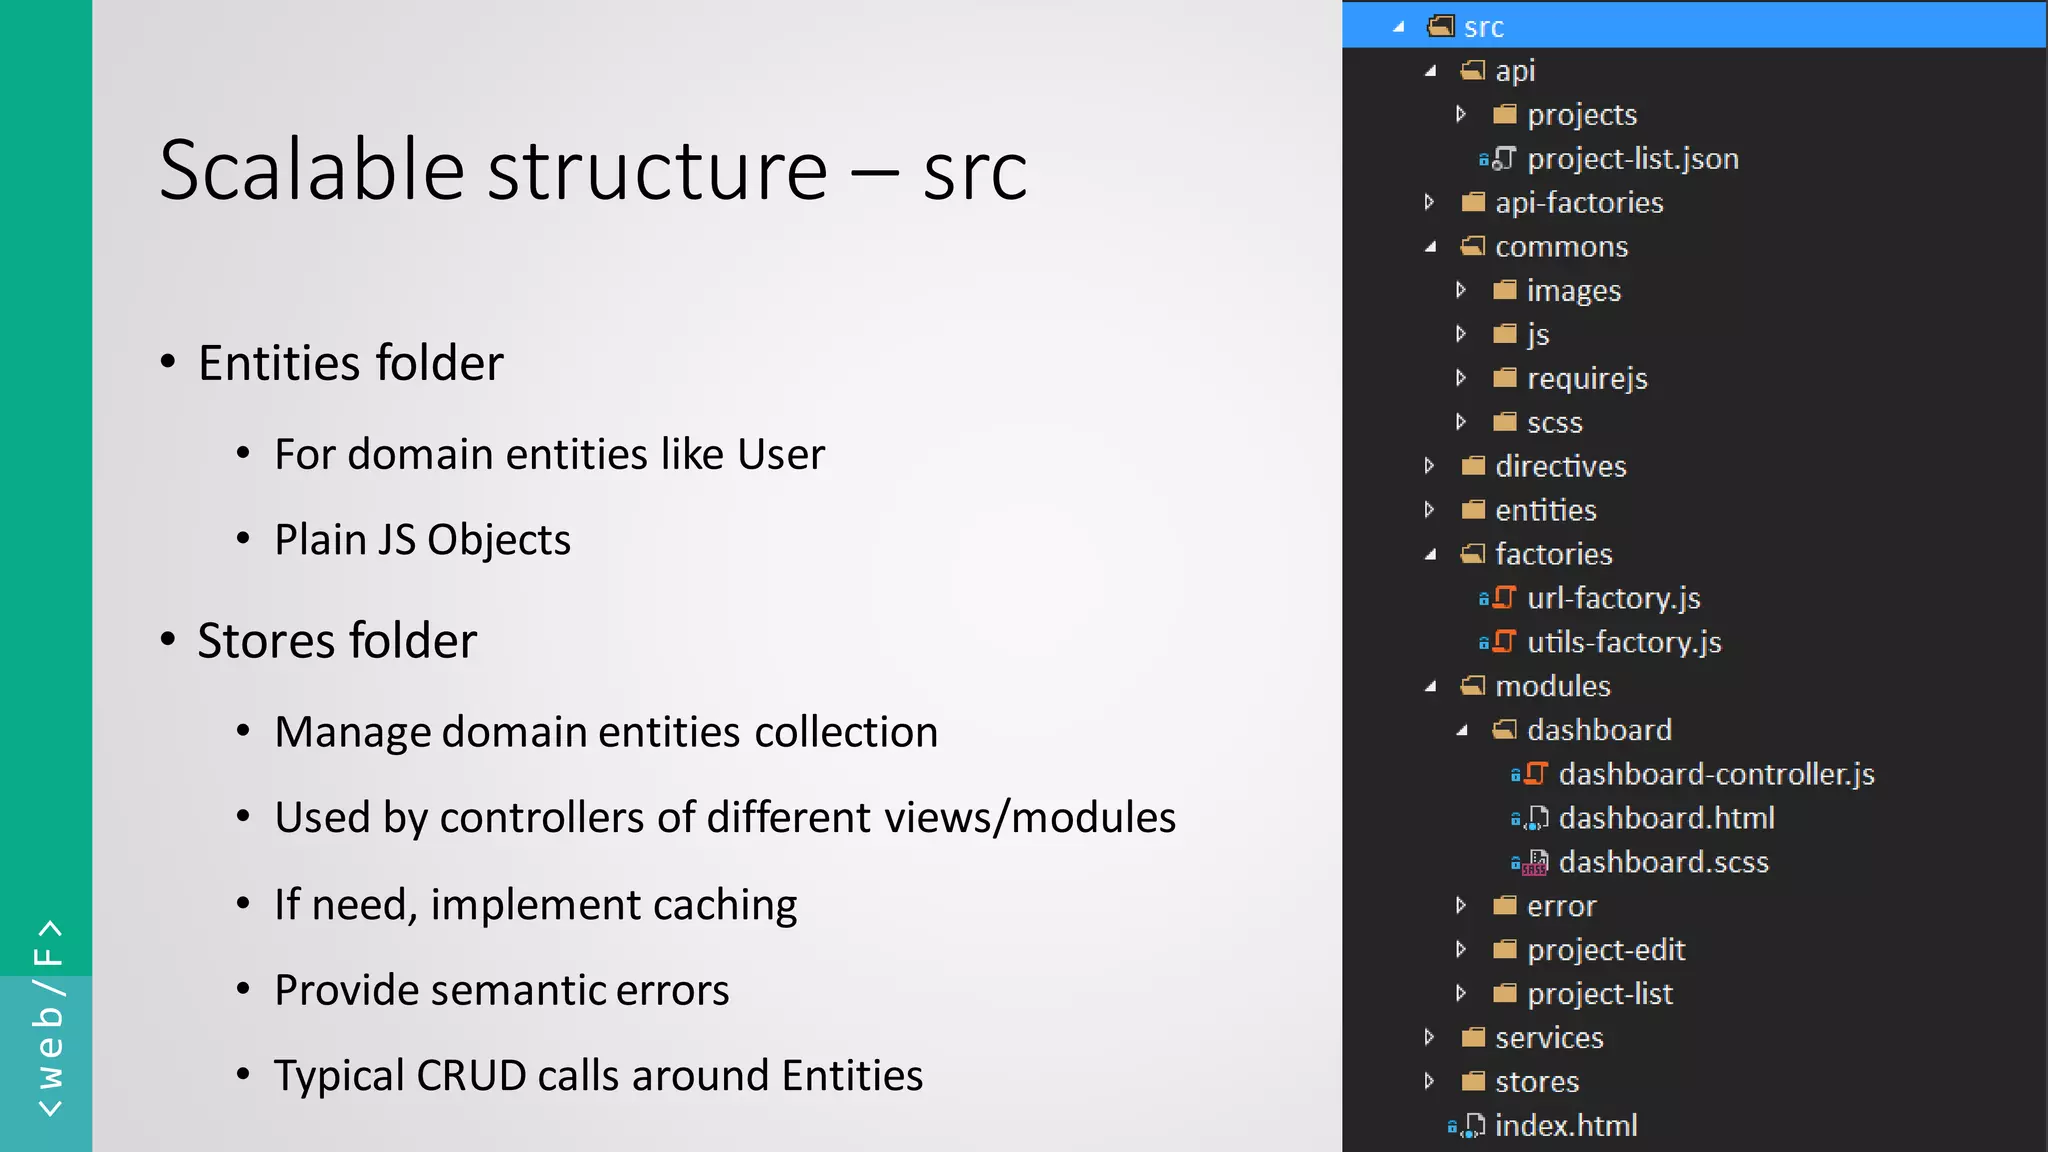Click the services folder icon
Viewport: 2048px width, 1152px height.
click(x=1473, y=1037)
